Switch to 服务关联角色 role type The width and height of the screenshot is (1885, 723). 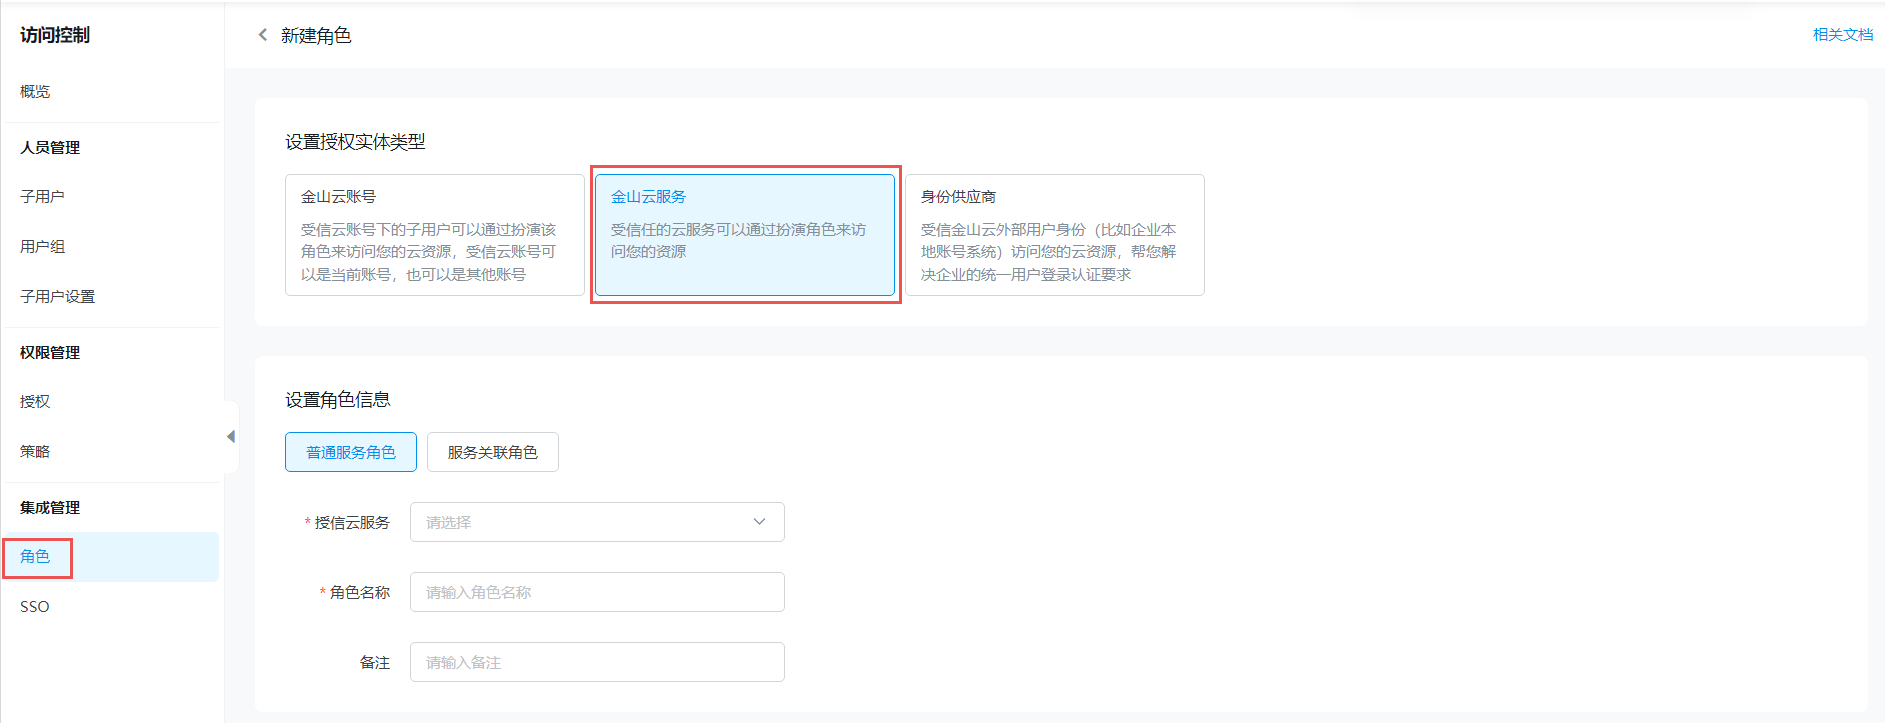(x=493, y=452)
